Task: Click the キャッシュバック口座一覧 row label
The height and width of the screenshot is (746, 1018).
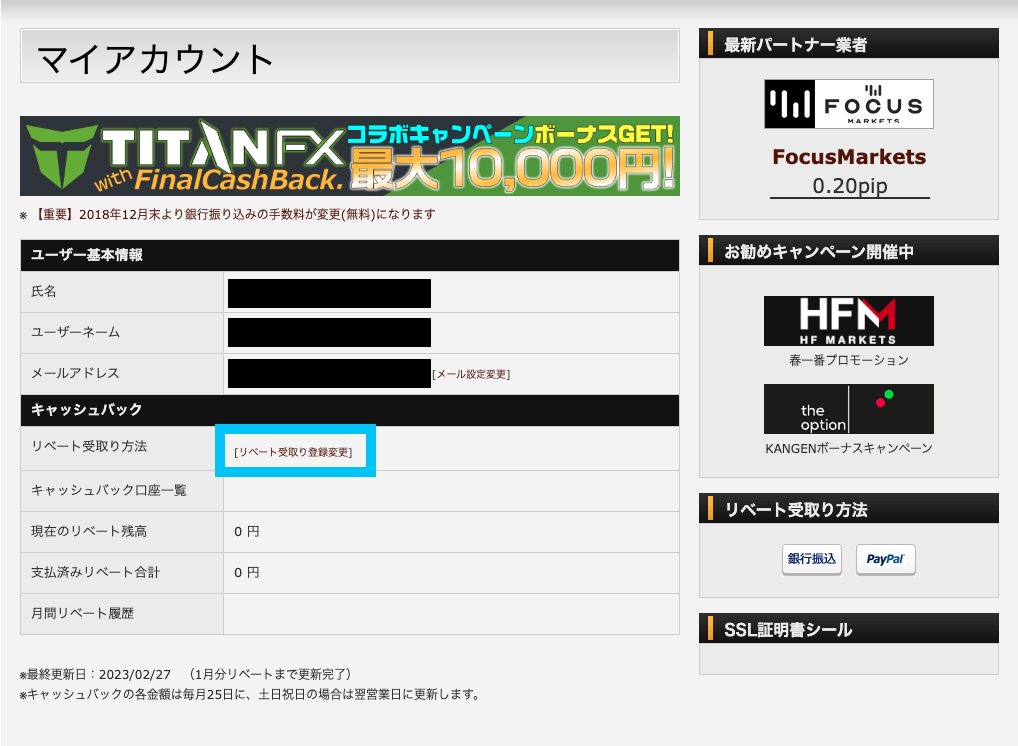Action: (x=109, y=490)
